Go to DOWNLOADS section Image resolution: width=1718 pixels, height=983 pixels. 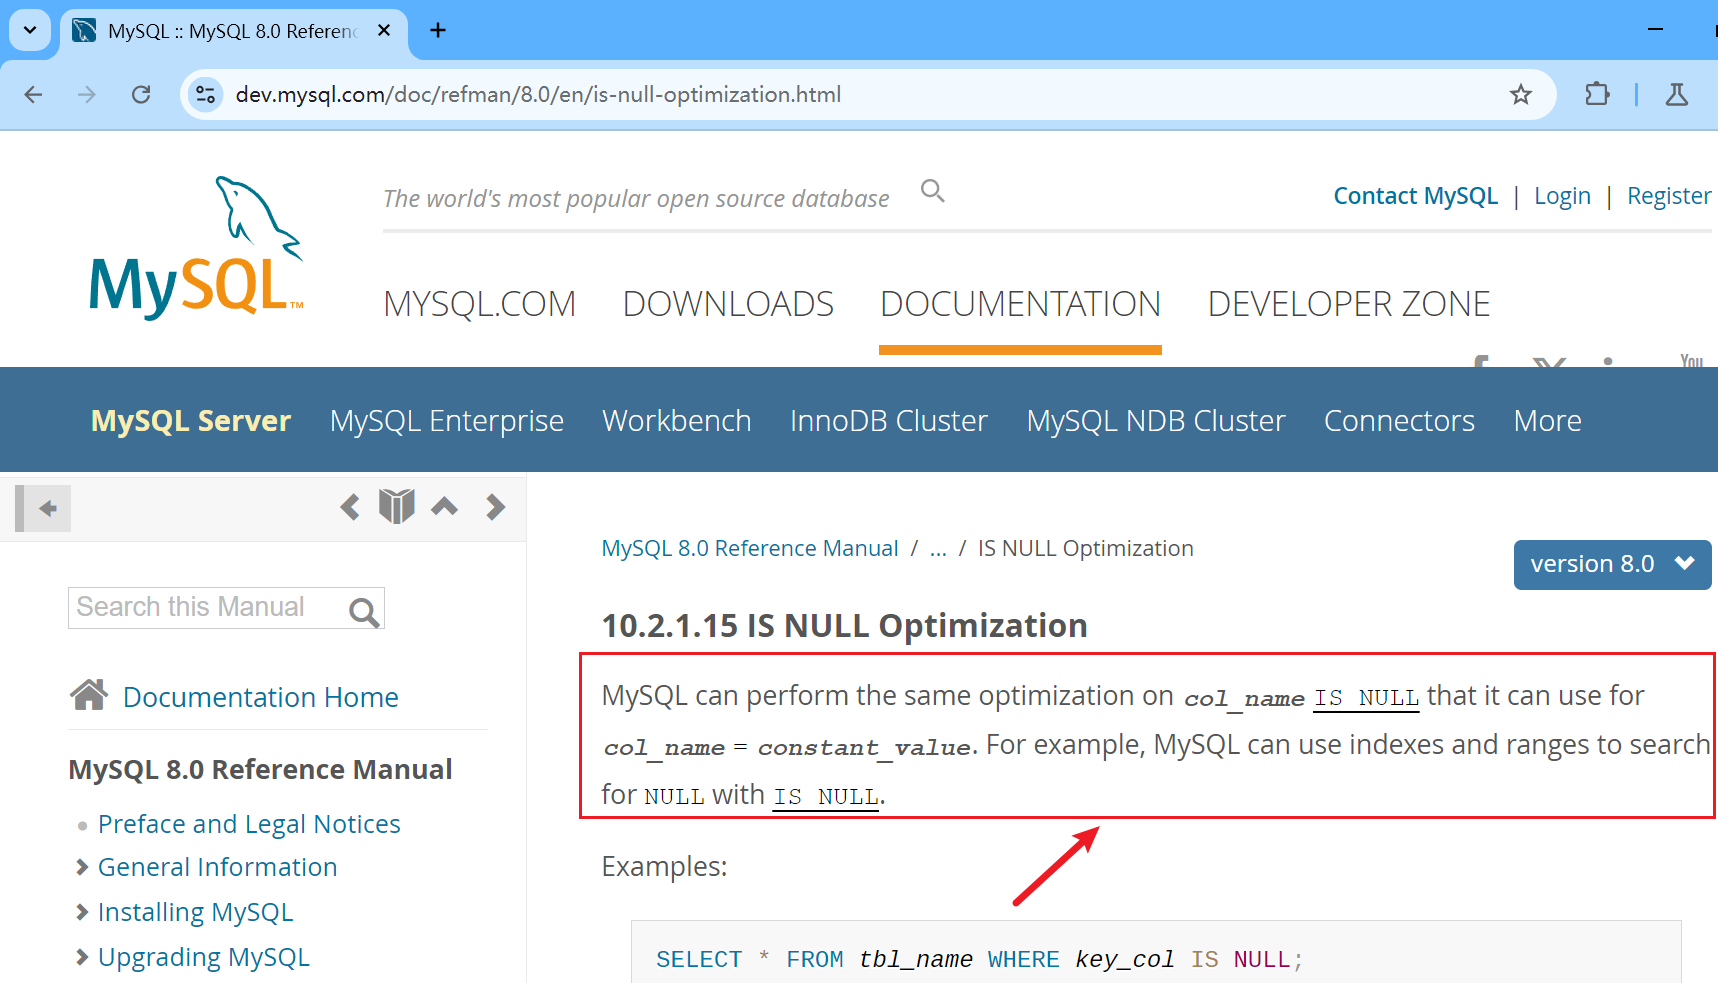click(728, 304)
